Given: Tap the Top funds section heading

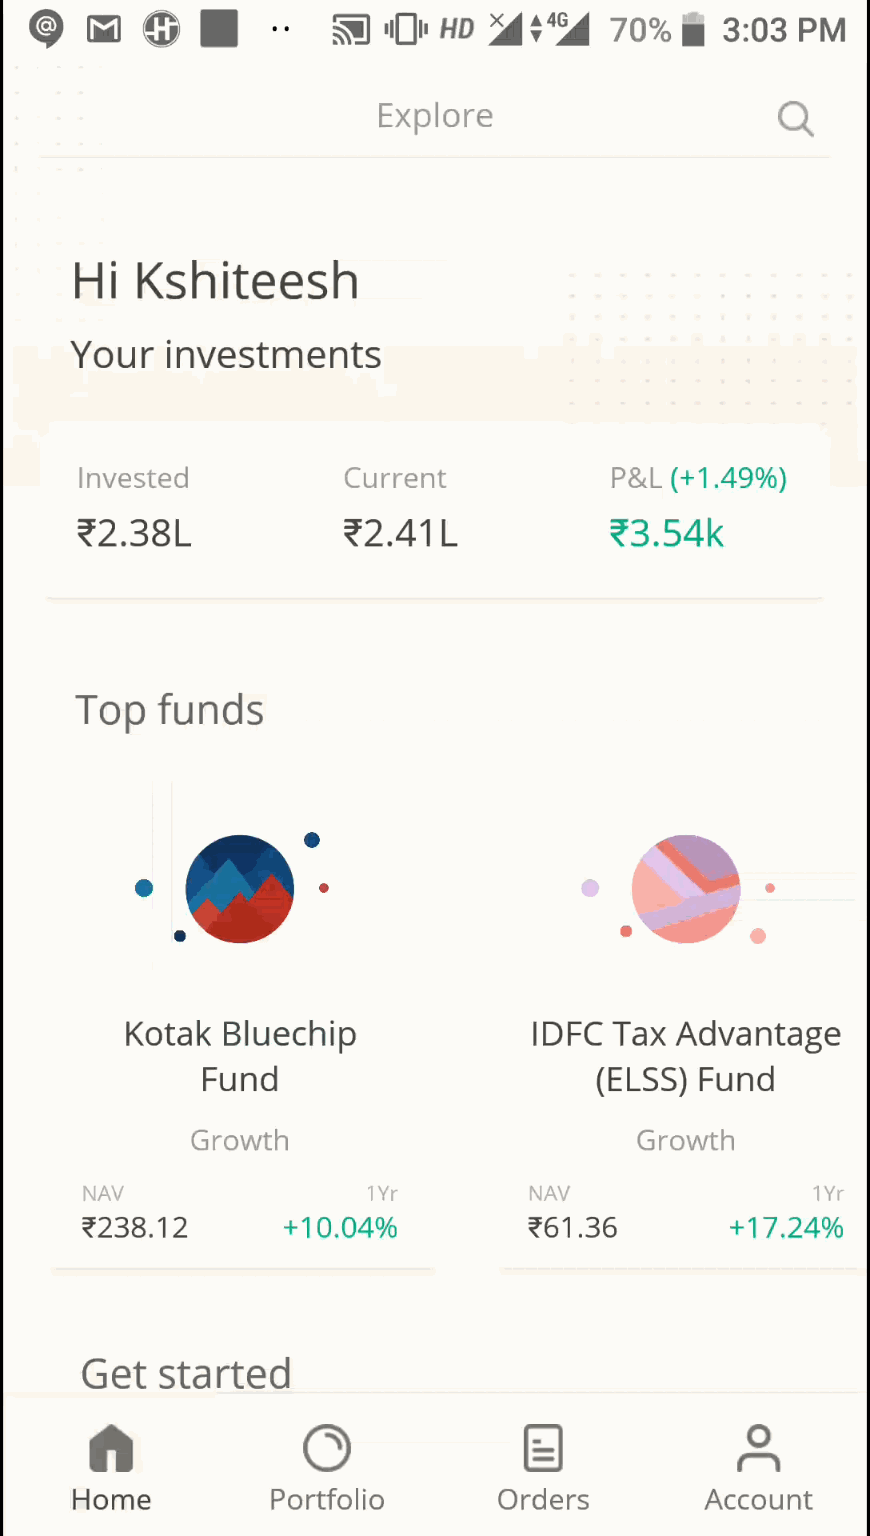Looking at the screenshot, I should click(170, 710).
